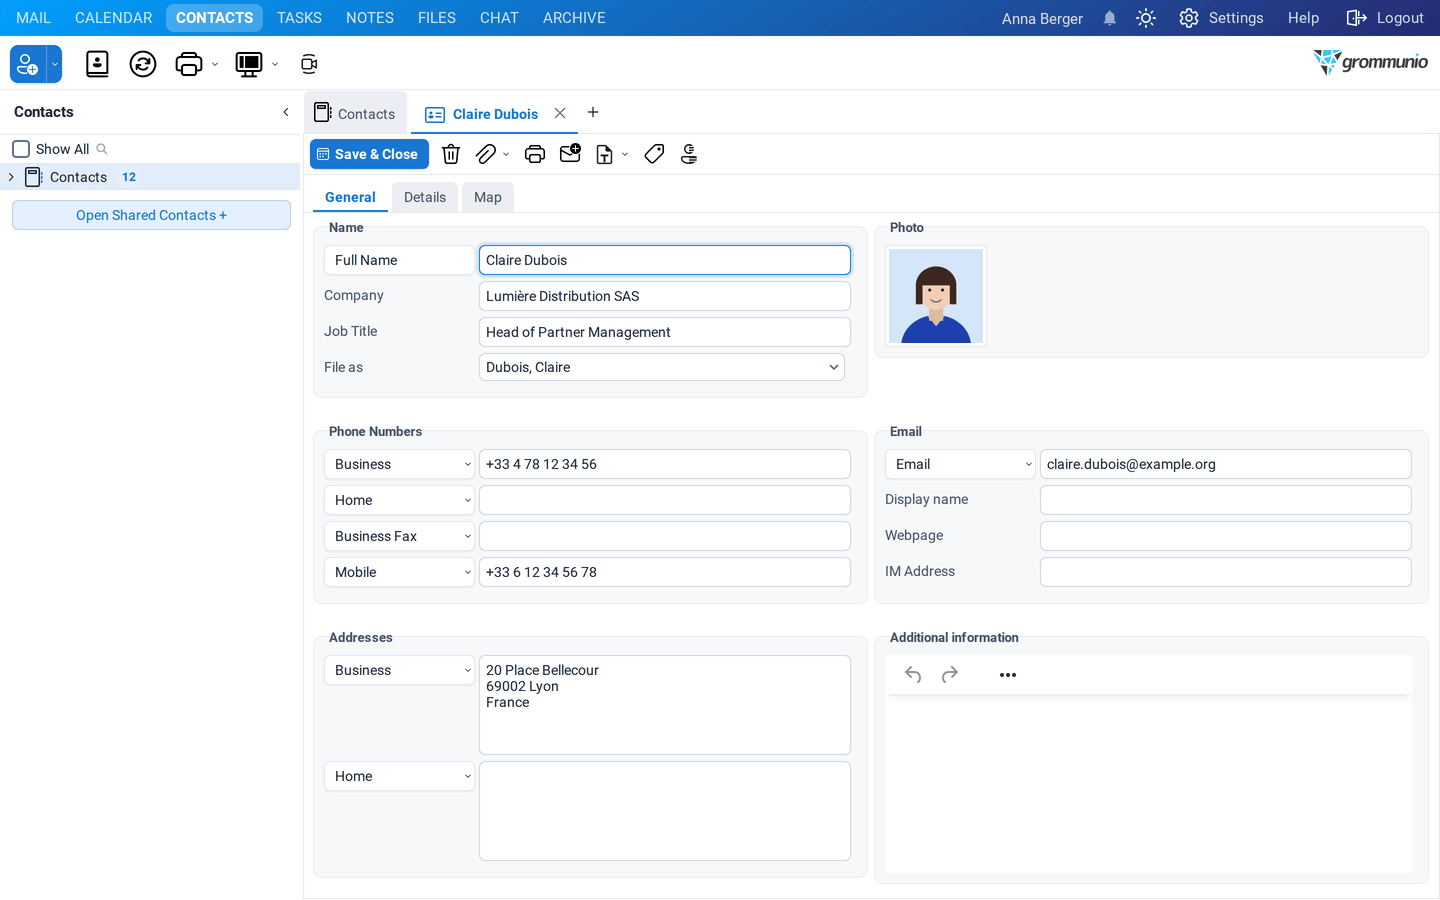
Task: Open the Email type dropdown
Action: 960,464
